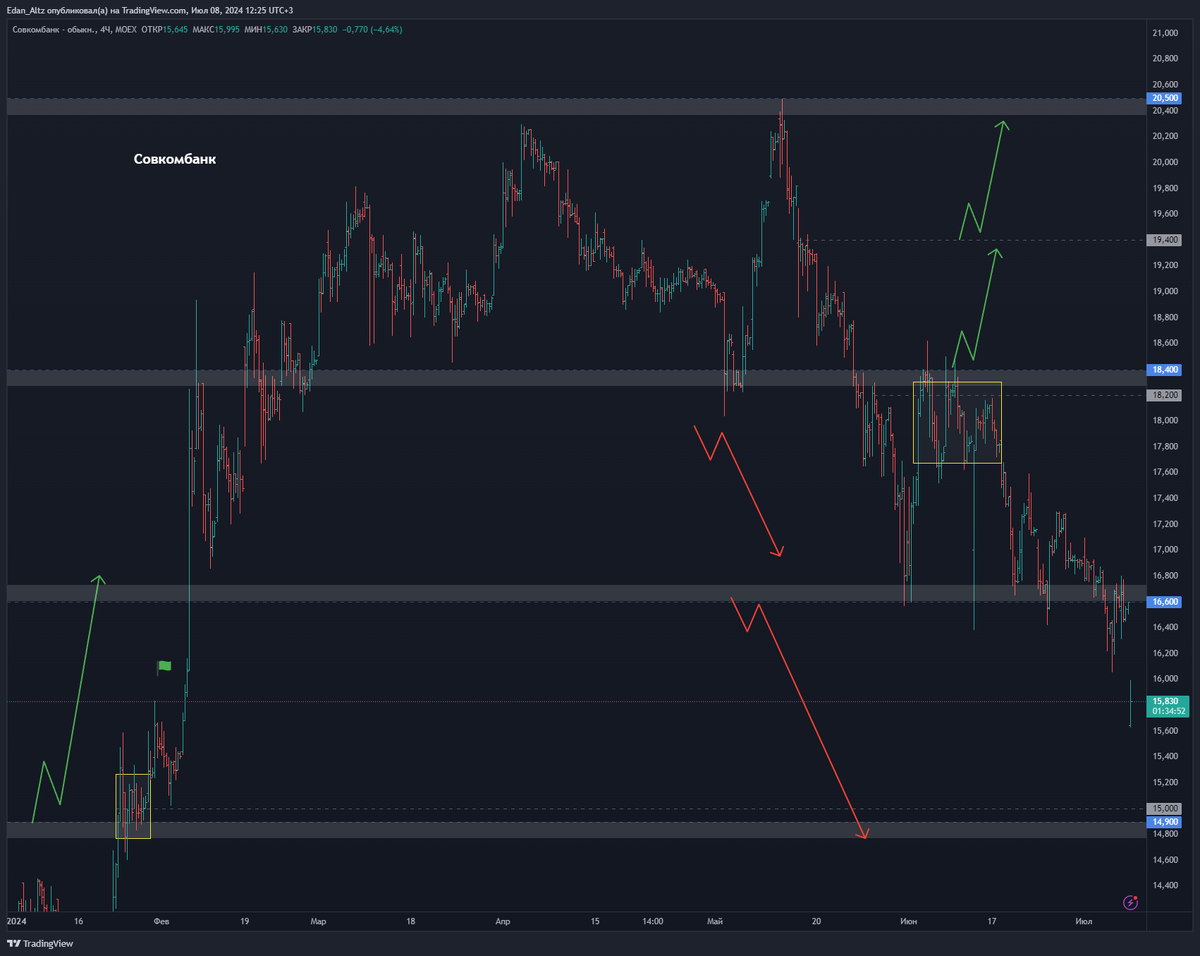Image resolution: width=1200 pixels, height=956 pixels.
Task: Click the MOEX exchange label in legend
Action: point(126,29)
